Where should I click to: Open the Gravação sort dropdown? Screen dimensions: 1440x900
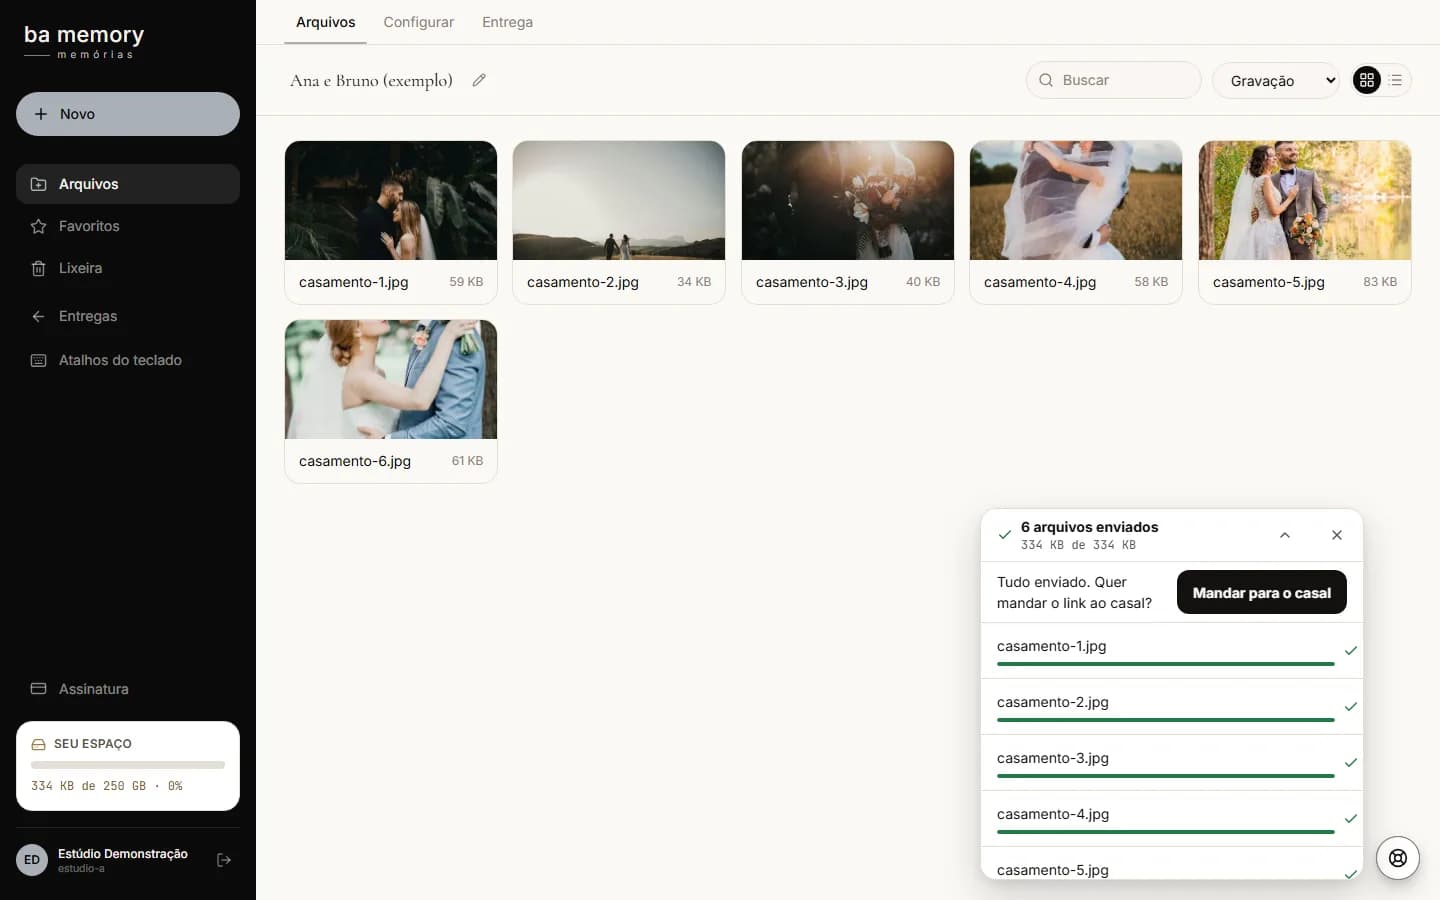tap(1276, 80)
